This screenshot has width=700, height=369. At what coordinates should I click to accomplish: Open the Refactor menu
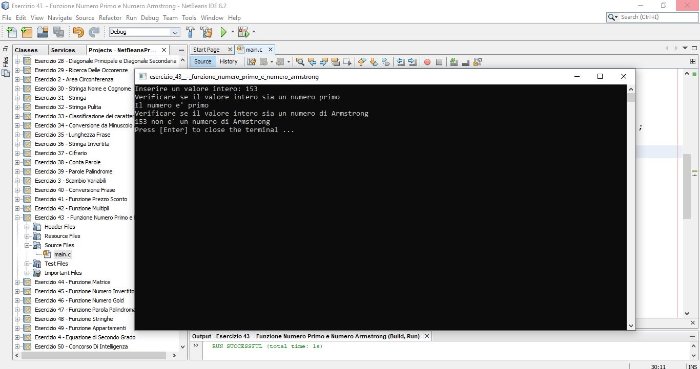[110, 18]
